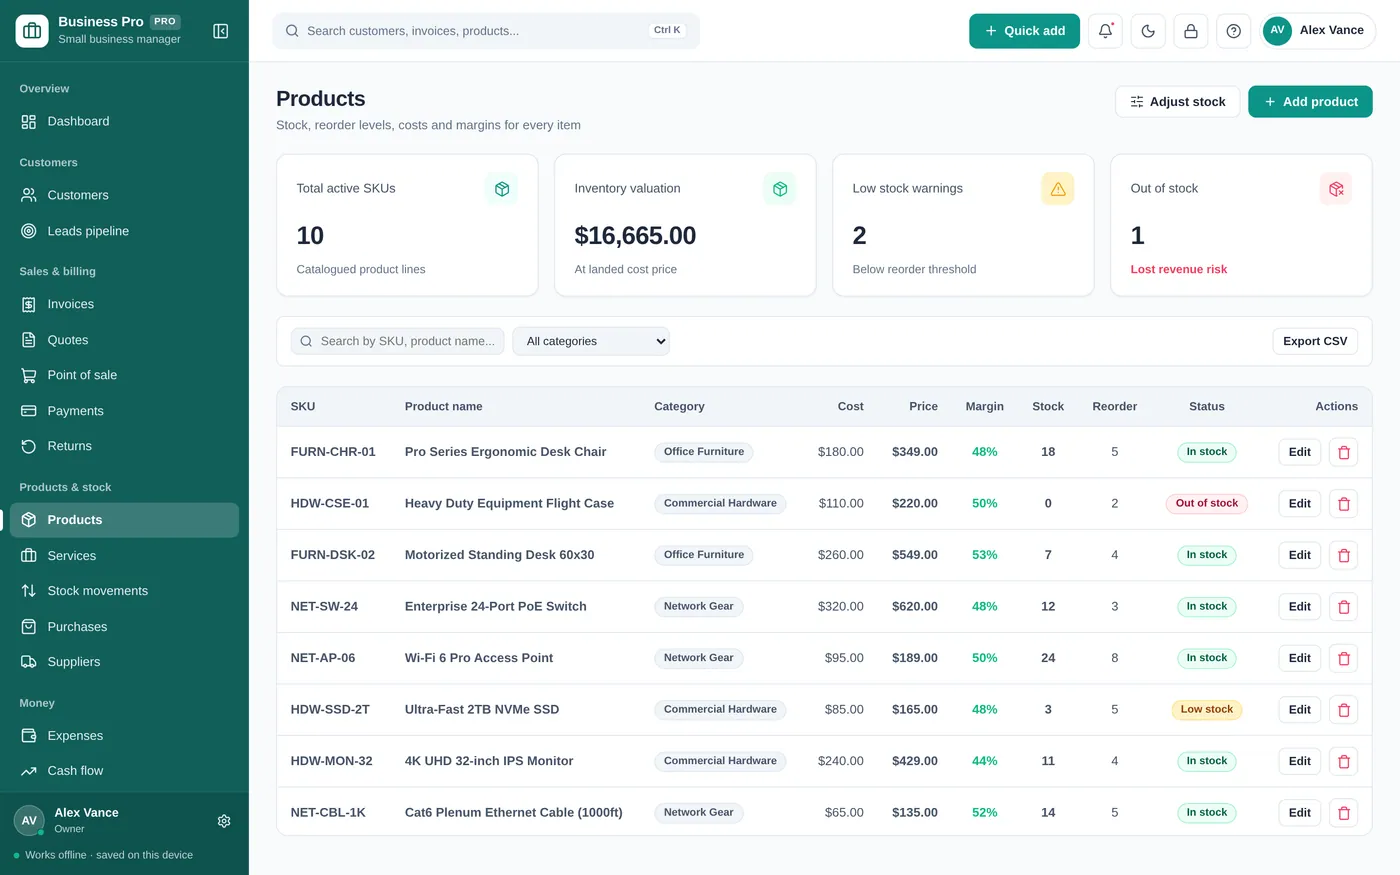Delete the NET-SW-24 switch product
The image size is (1400, 875).
(x=1343, y=607)
